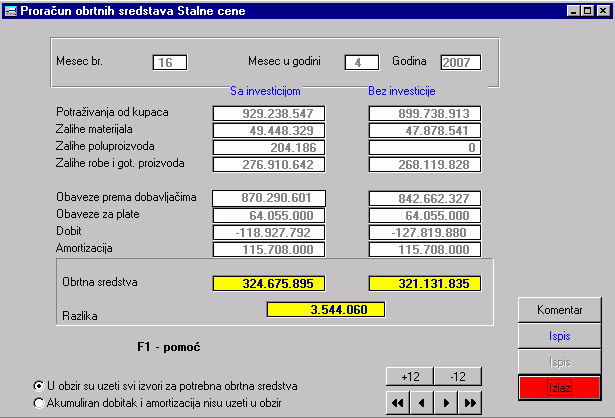Minimize the Proračun obrtnih sredstava window
Screen dimensions: 615x418
(x=573, y=11)
